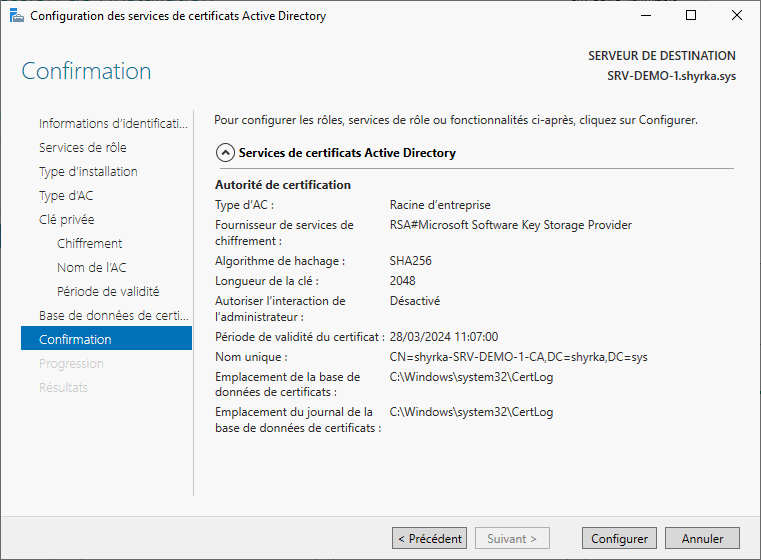The width and height of the screenshot is (761, 560).
Task: Select the highlighted Confirmation step
Action: [75, 340]
